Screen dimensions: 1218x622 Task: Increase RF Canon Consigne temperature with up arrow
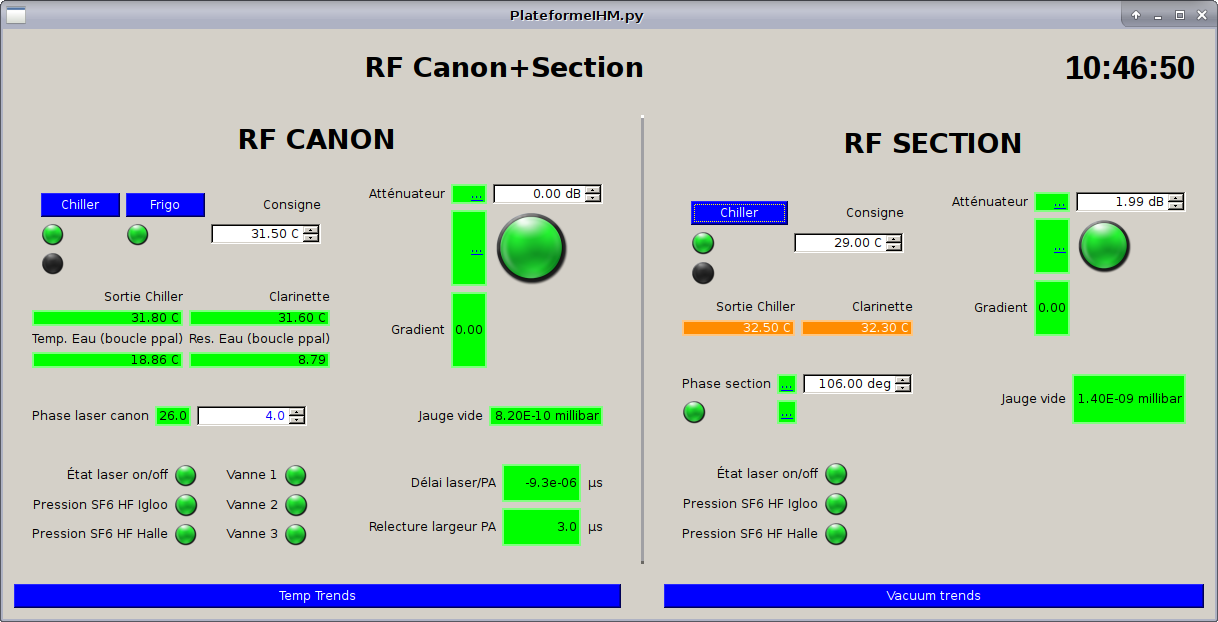click(311, 229)
